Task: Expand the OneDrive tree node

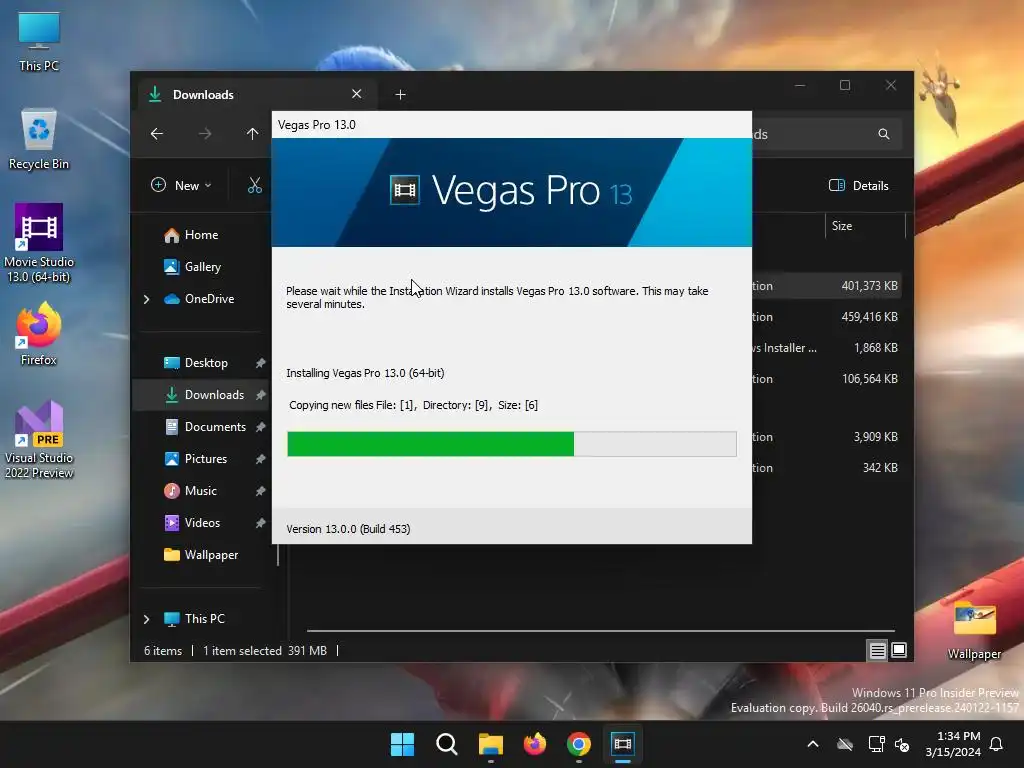Action: (x=146, y=299)
